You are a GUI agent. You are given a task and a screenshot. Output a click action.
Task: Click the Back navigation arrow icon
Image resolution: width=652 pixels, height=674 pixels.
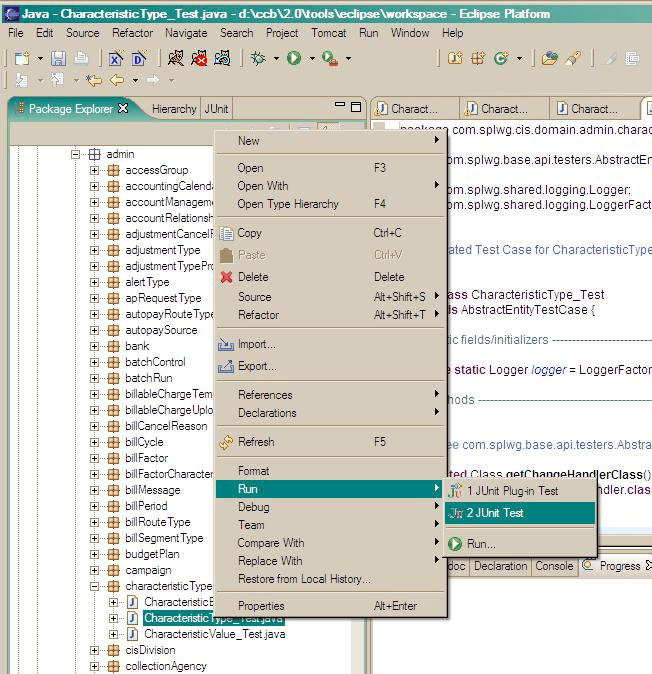tap(117, 80)
